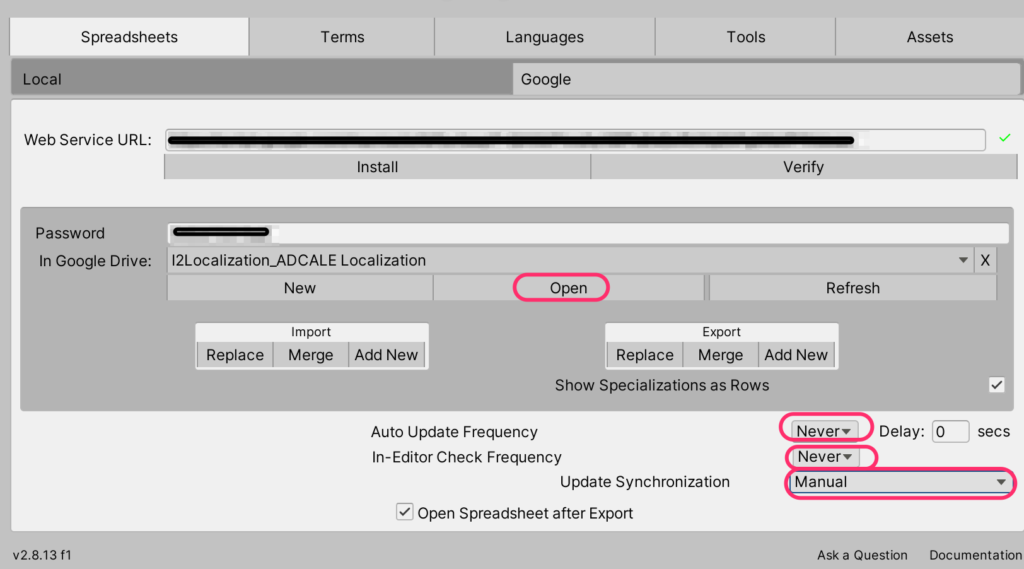Click the Delay seconds input field
Viewport: 1024px width, 569px height.
tap(950, 432)
